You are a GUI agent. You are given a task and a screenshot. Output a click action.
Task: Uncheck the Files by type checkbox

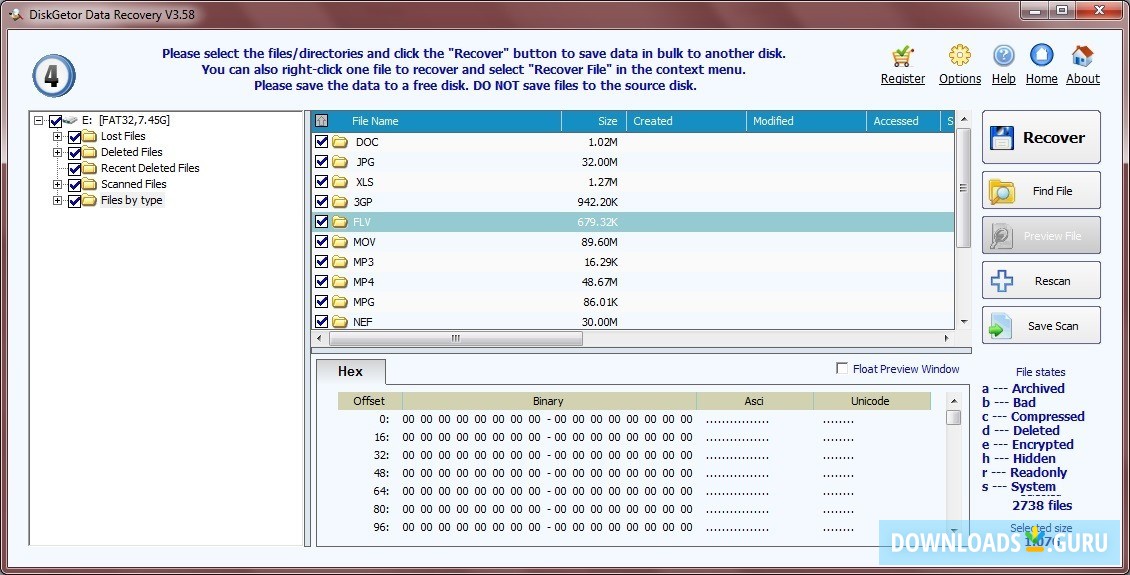pyautogui.click(x=74, y=201)
